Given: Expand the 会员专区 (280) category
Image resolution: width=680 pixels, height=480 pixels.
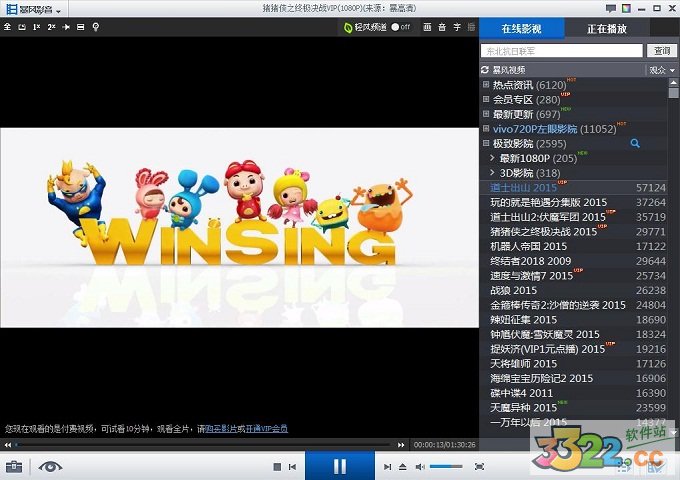Looking at the screenshot, I should point(486,99).
